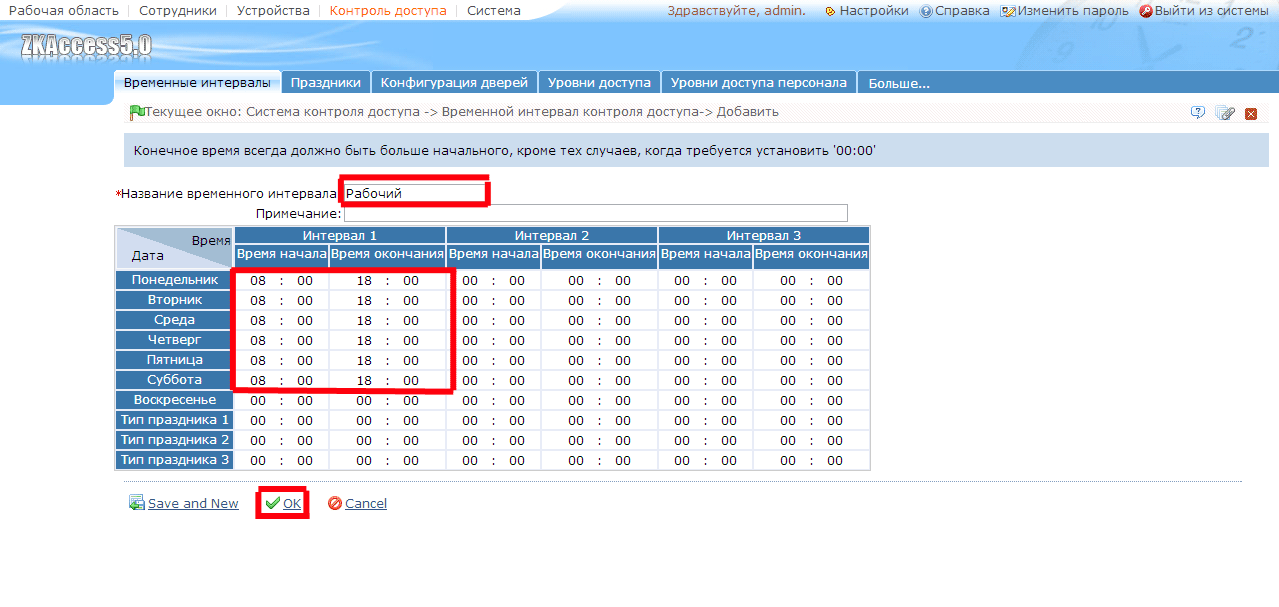Image resolution: width=1279 pixels, height=607 pixels.
Task: Open the Уровни доступа tab
Action: (x=600, y=83)
